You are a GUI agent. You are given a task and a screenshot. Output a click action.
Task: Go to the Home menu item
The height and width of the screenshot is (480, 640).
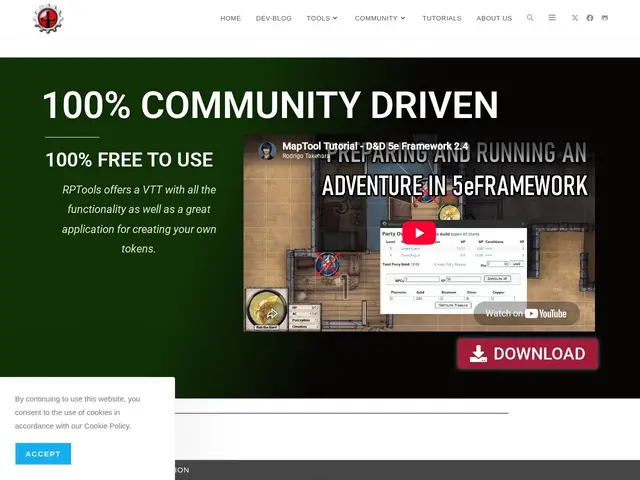coord(231,18)
